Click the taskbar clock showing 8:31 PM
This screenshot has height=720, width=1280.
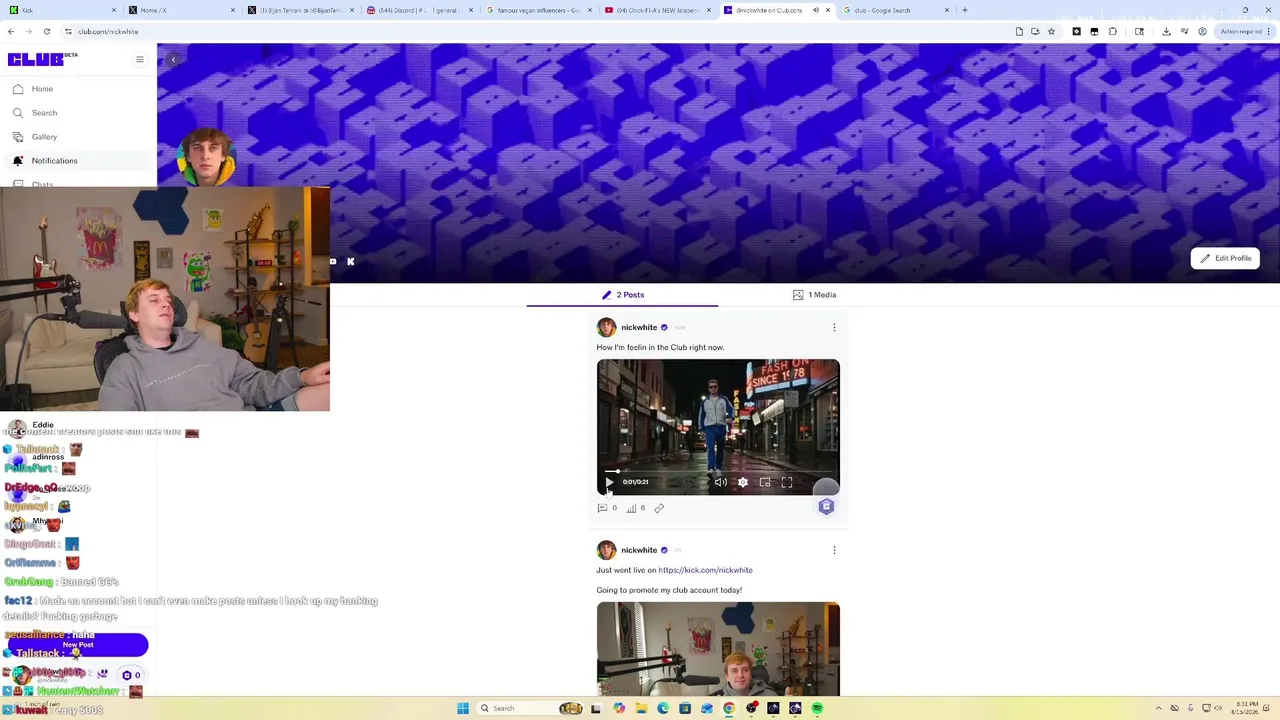pyautogui.click(x=1246, y=708)
